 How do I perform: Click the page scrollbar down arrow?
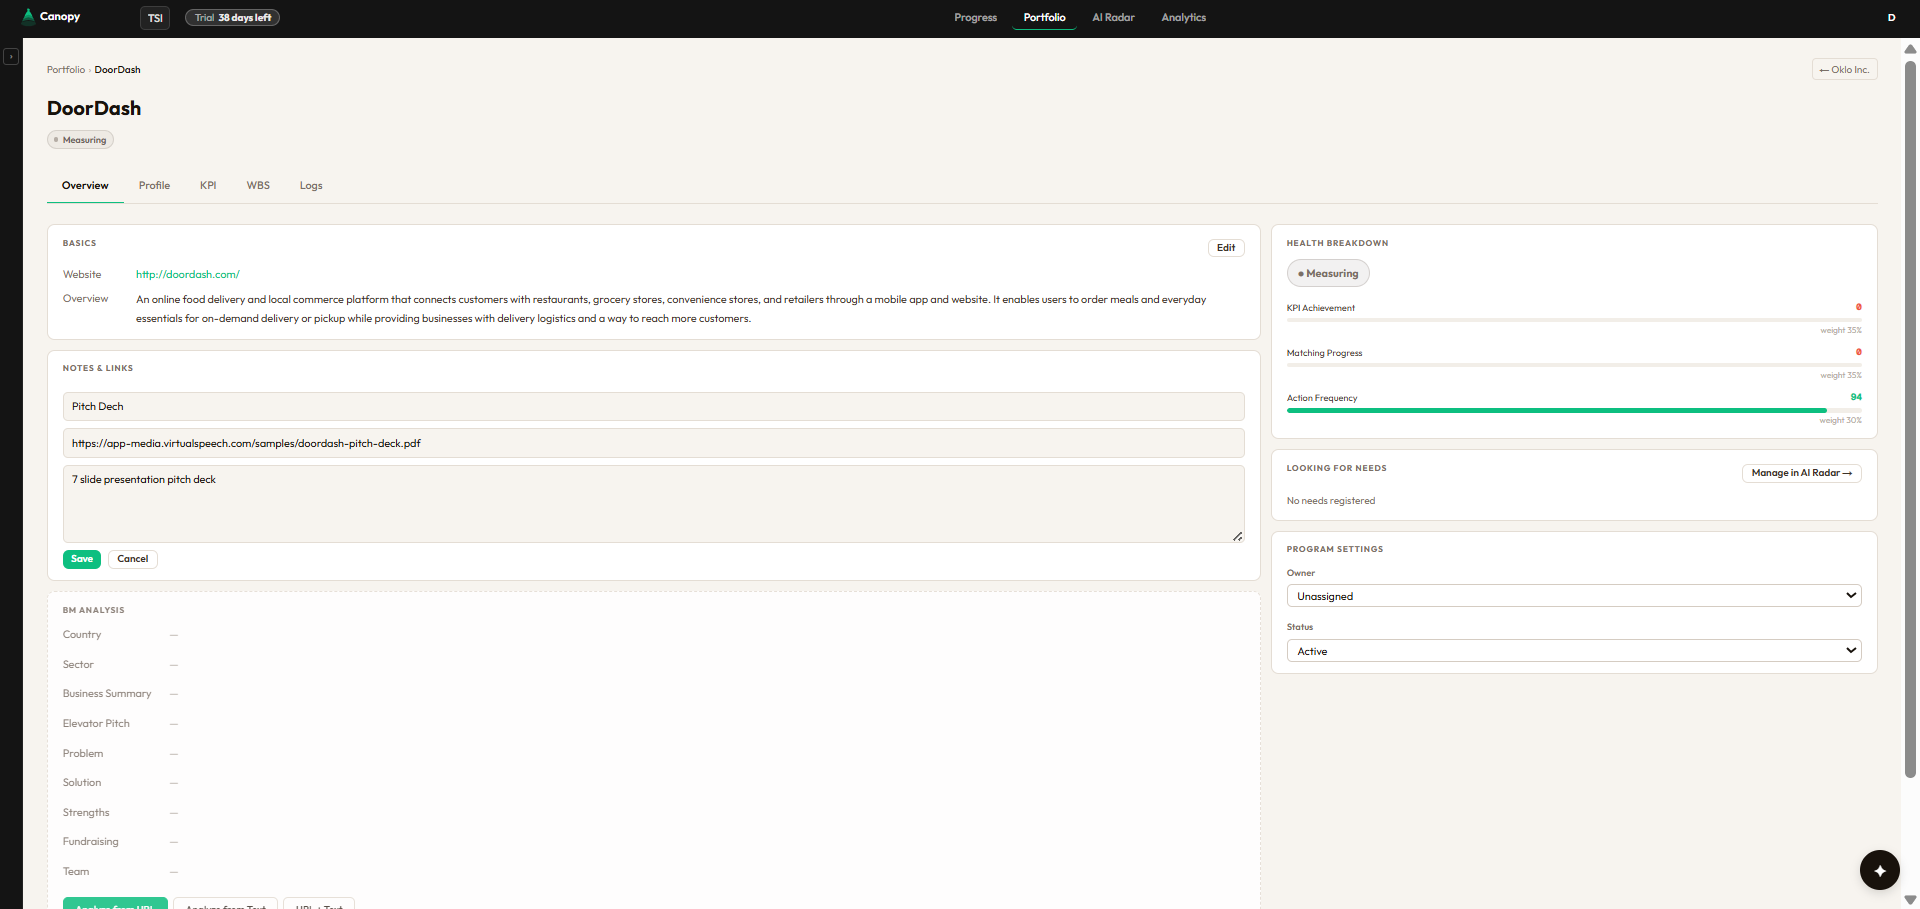tap(1910, 900)
